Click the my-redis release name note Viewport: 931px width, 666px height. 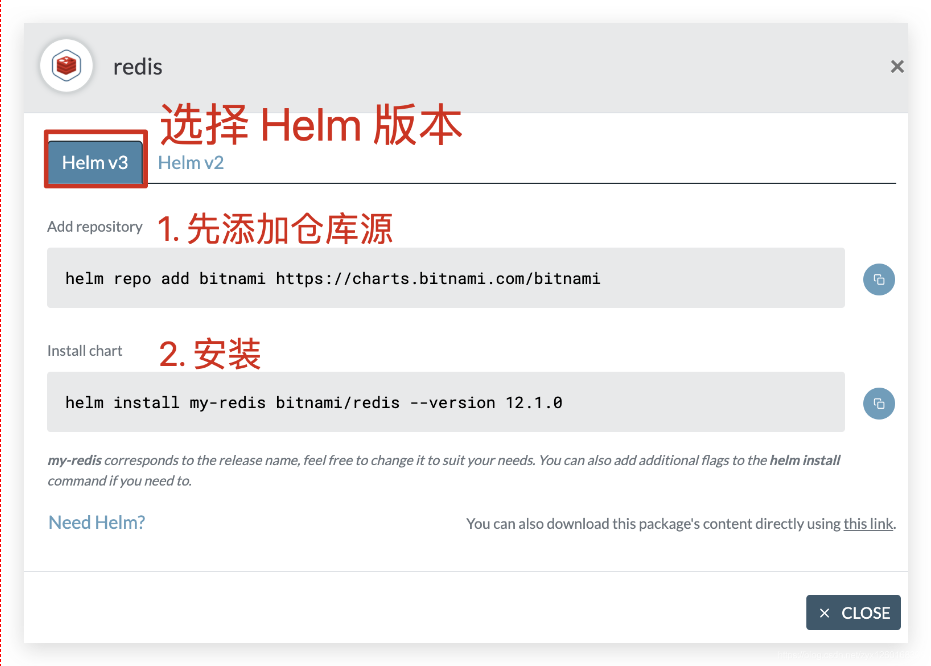[x=444, y=470]
